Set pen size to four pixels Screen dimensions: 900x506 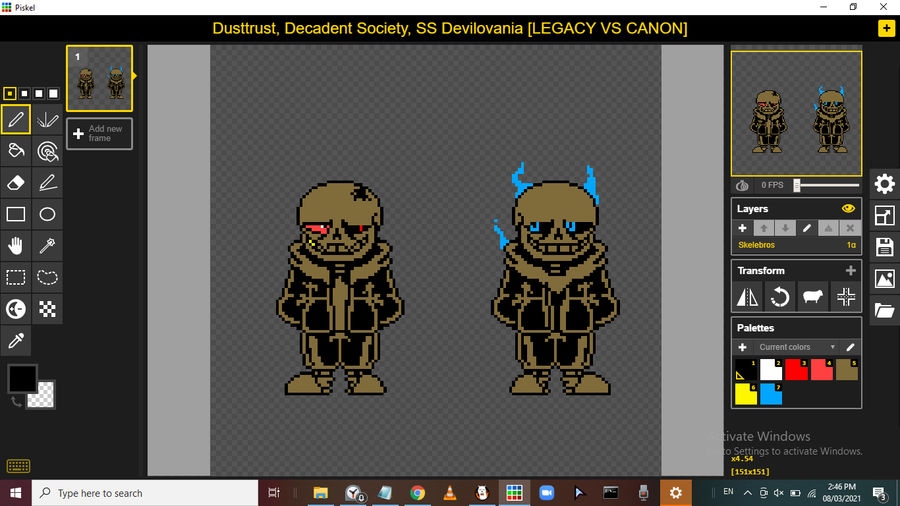point(53,93)
